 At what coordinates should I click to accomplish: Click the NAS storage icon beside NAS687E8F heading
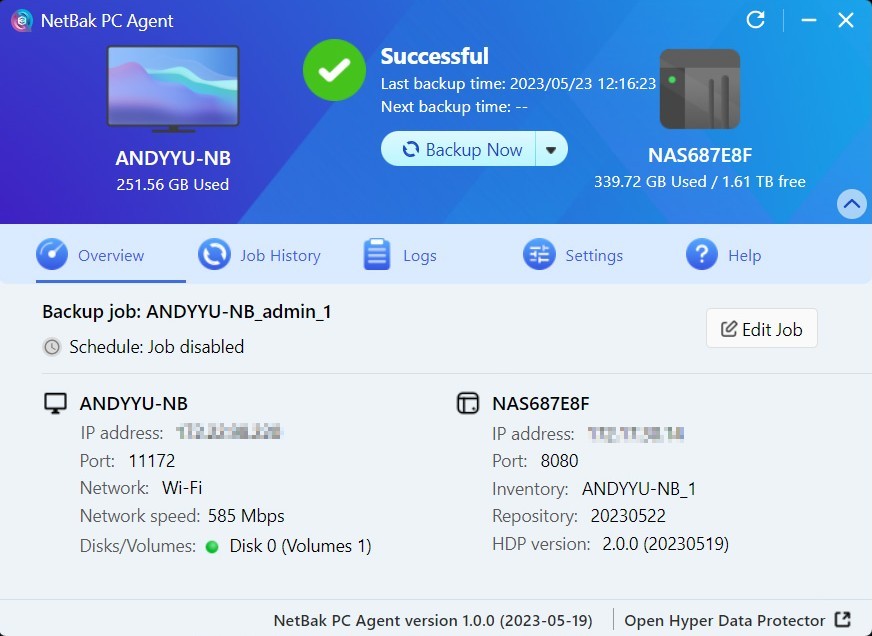468,404
